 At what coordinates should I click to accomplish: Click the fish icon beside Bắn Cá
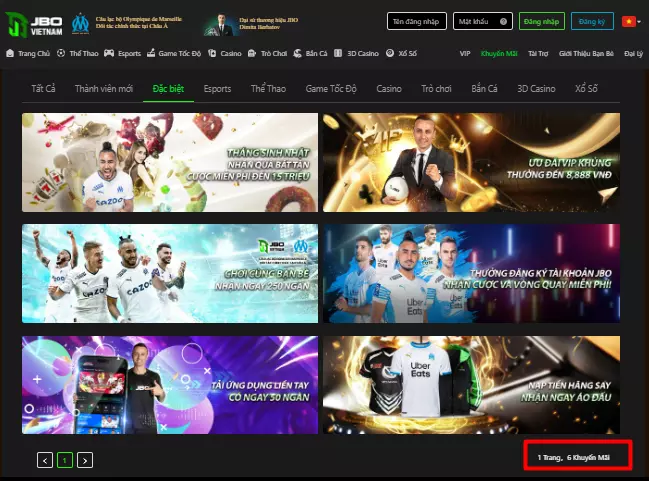pos(297,53)
